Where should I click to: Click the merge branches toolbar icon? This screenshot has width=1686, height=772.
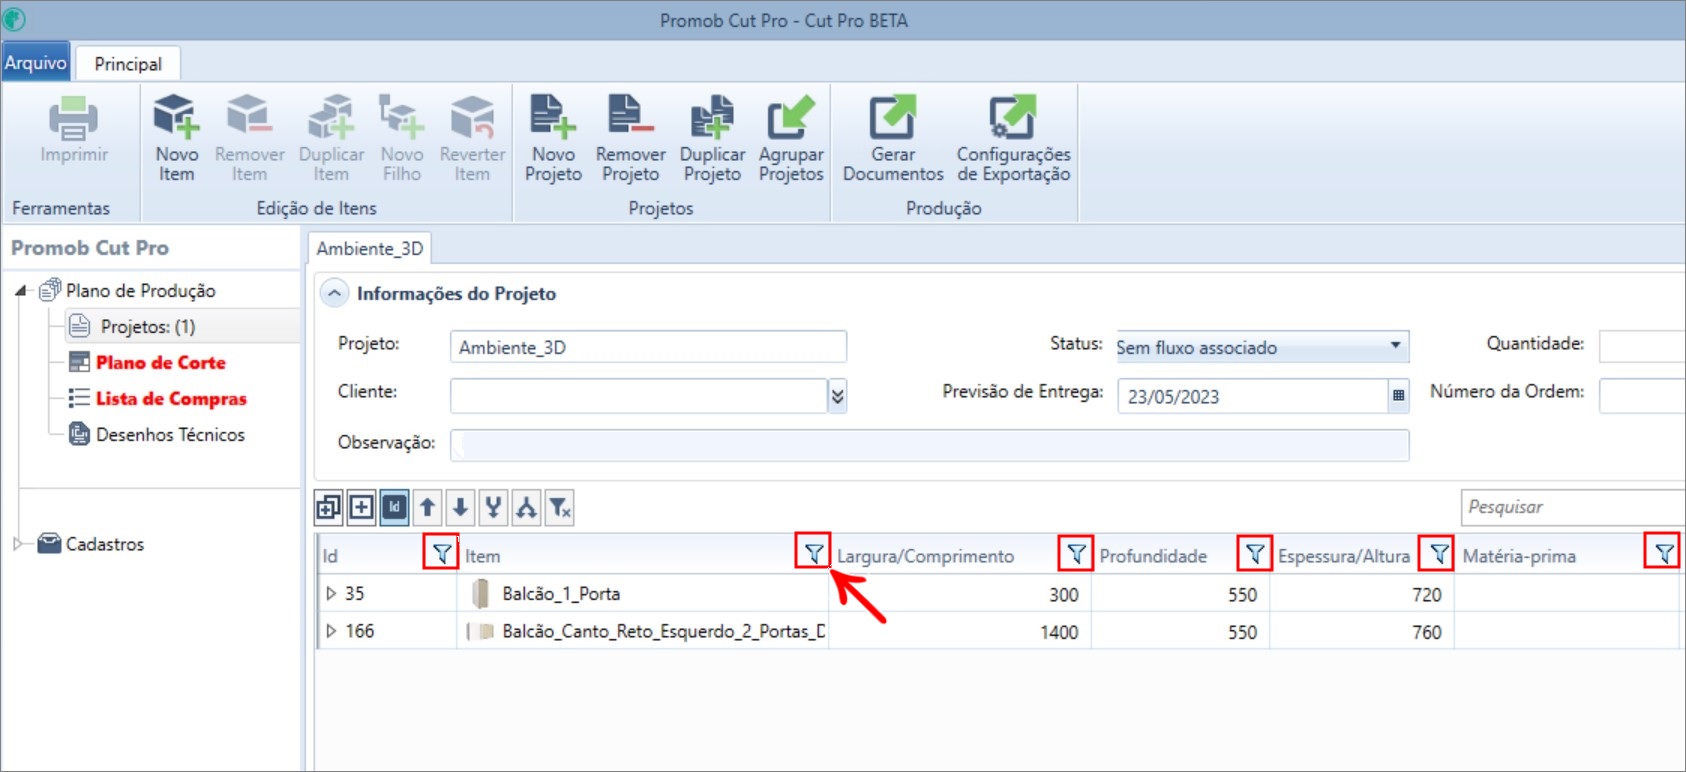point(493,508)
